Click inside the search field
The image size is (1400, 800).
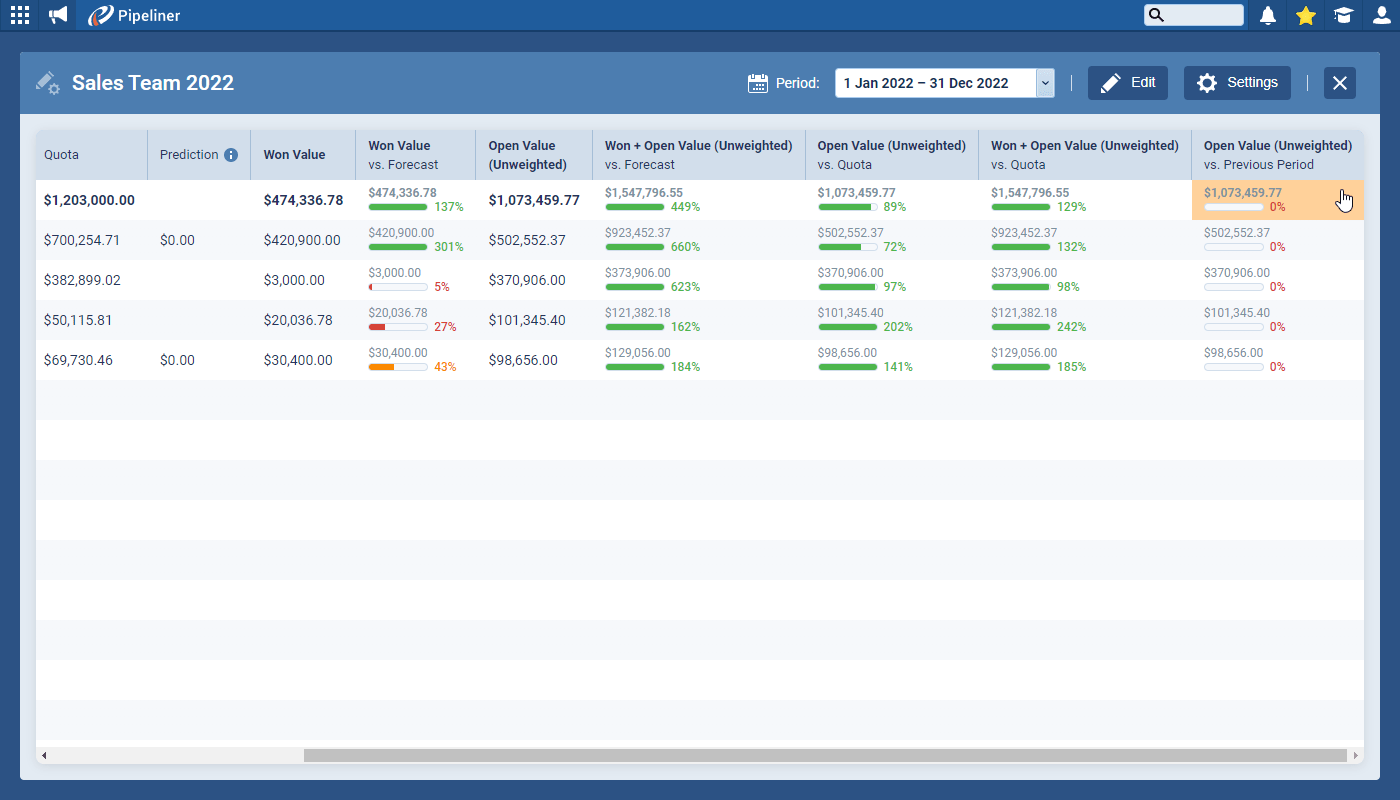(x=1195, y=15)
